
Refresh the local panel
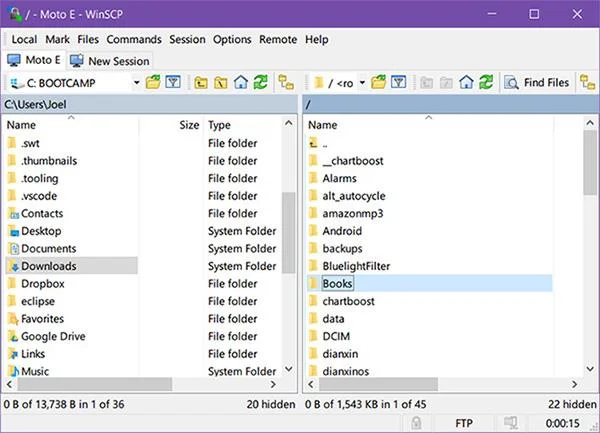[261, 82]
